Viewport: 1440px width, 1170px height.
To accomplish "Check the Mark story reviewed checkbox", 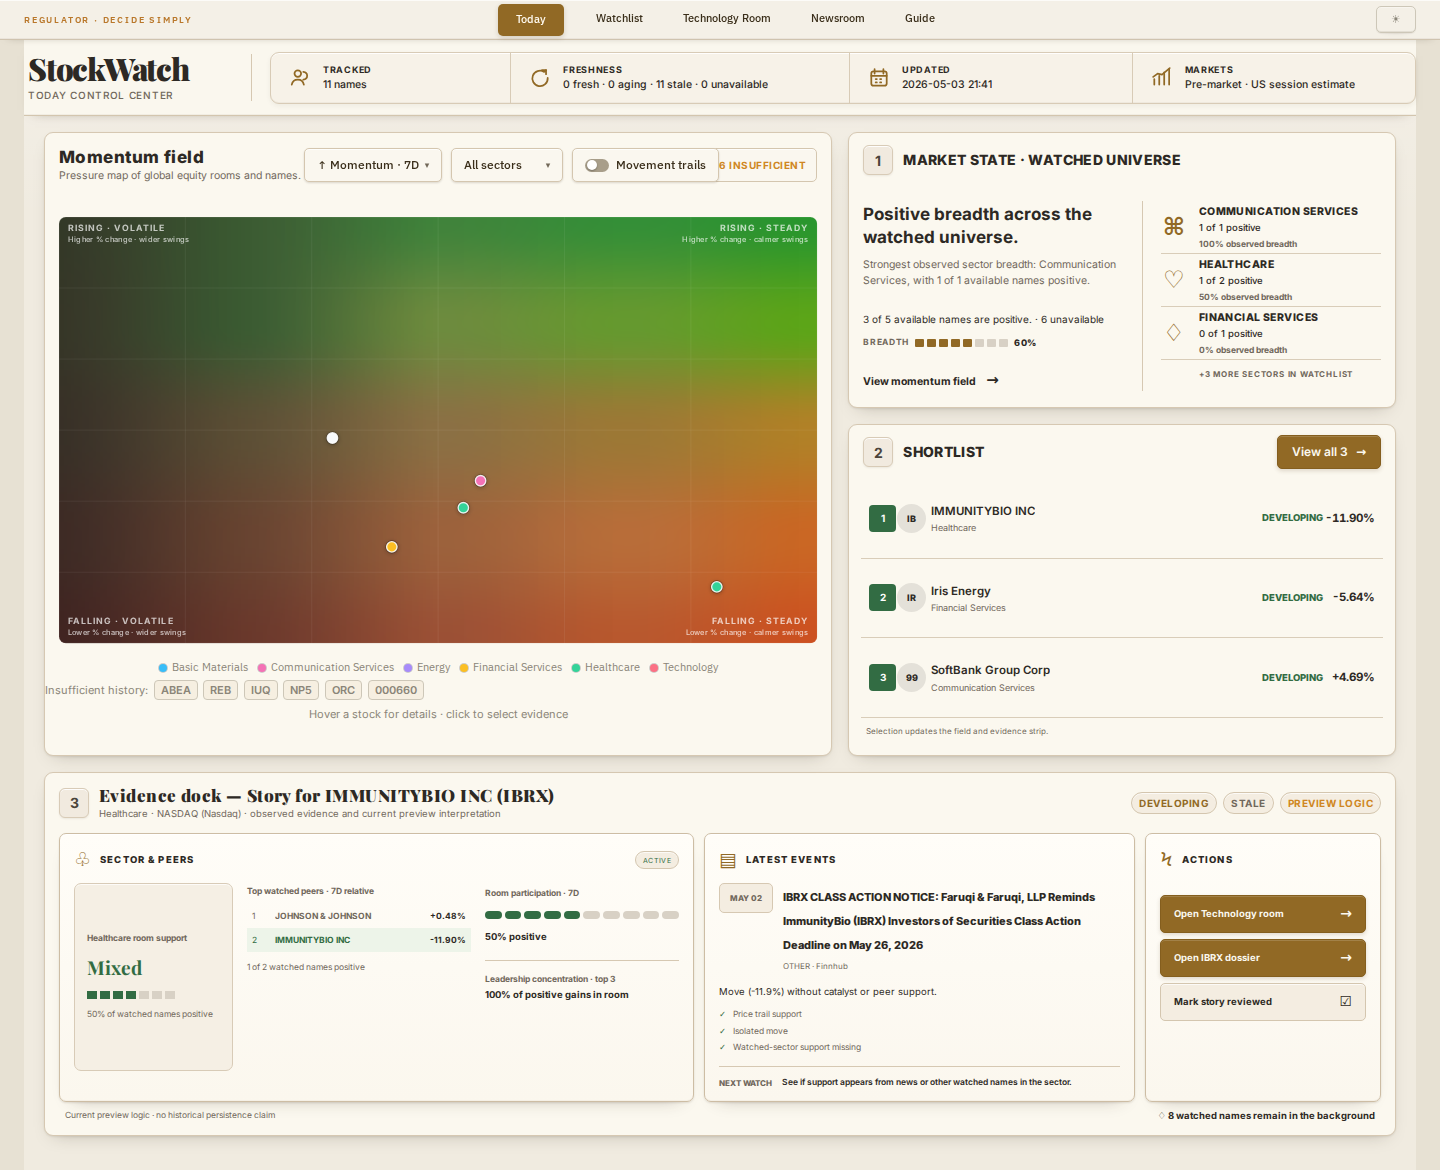I will click(1346, 1001).
